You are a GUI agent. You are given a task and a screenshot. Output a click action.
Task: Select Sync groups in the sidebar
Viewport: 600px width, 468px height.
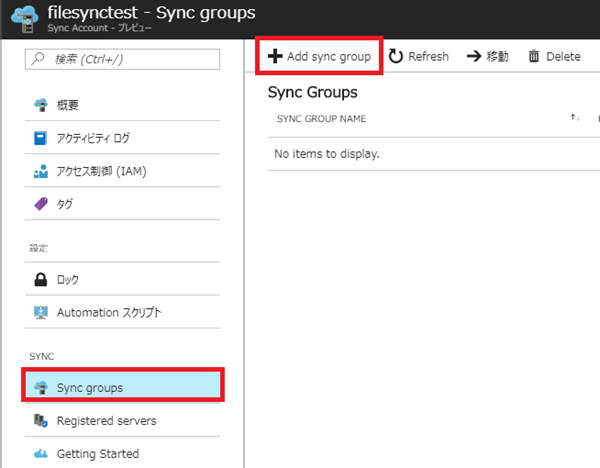122,387
